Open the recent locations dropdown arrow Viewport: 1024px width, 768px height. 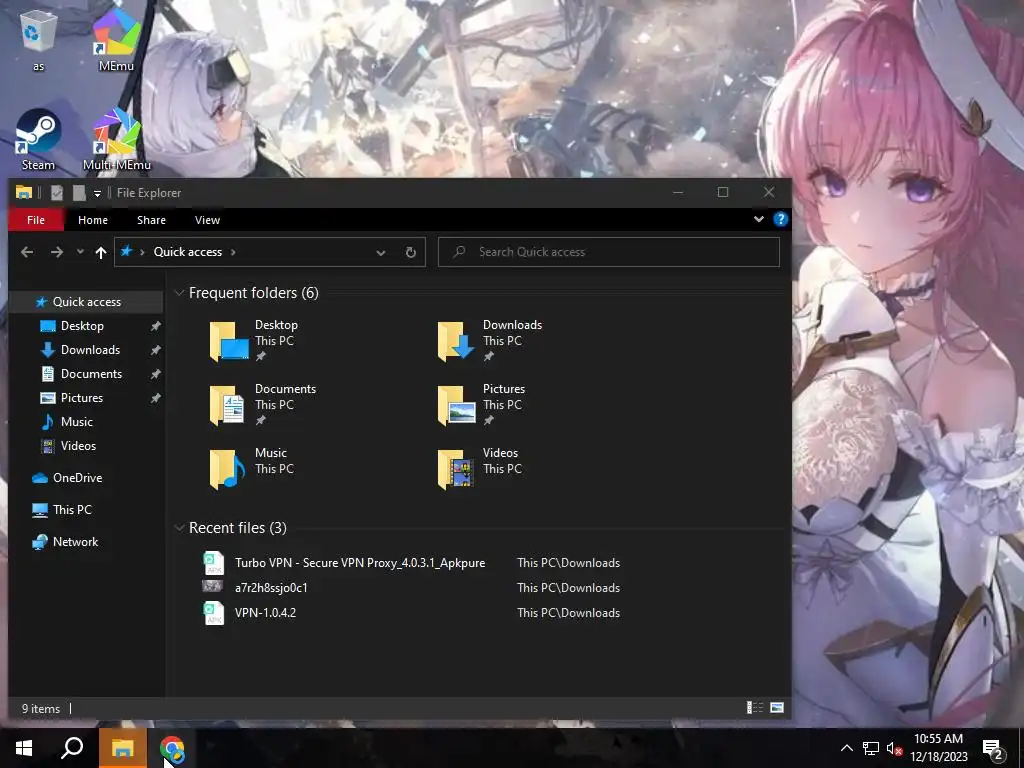click(x=80, y=252)
